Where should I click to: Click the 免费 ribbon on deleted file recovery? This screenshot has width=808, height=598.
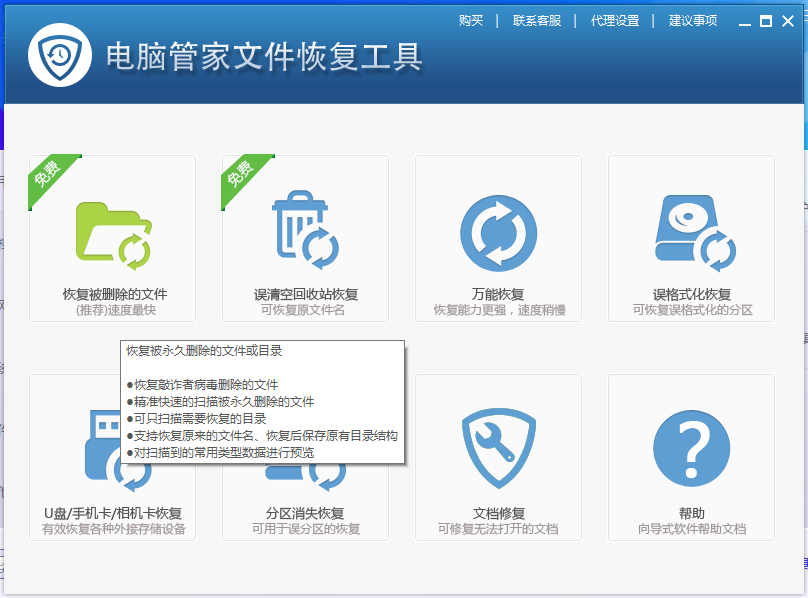47,175
